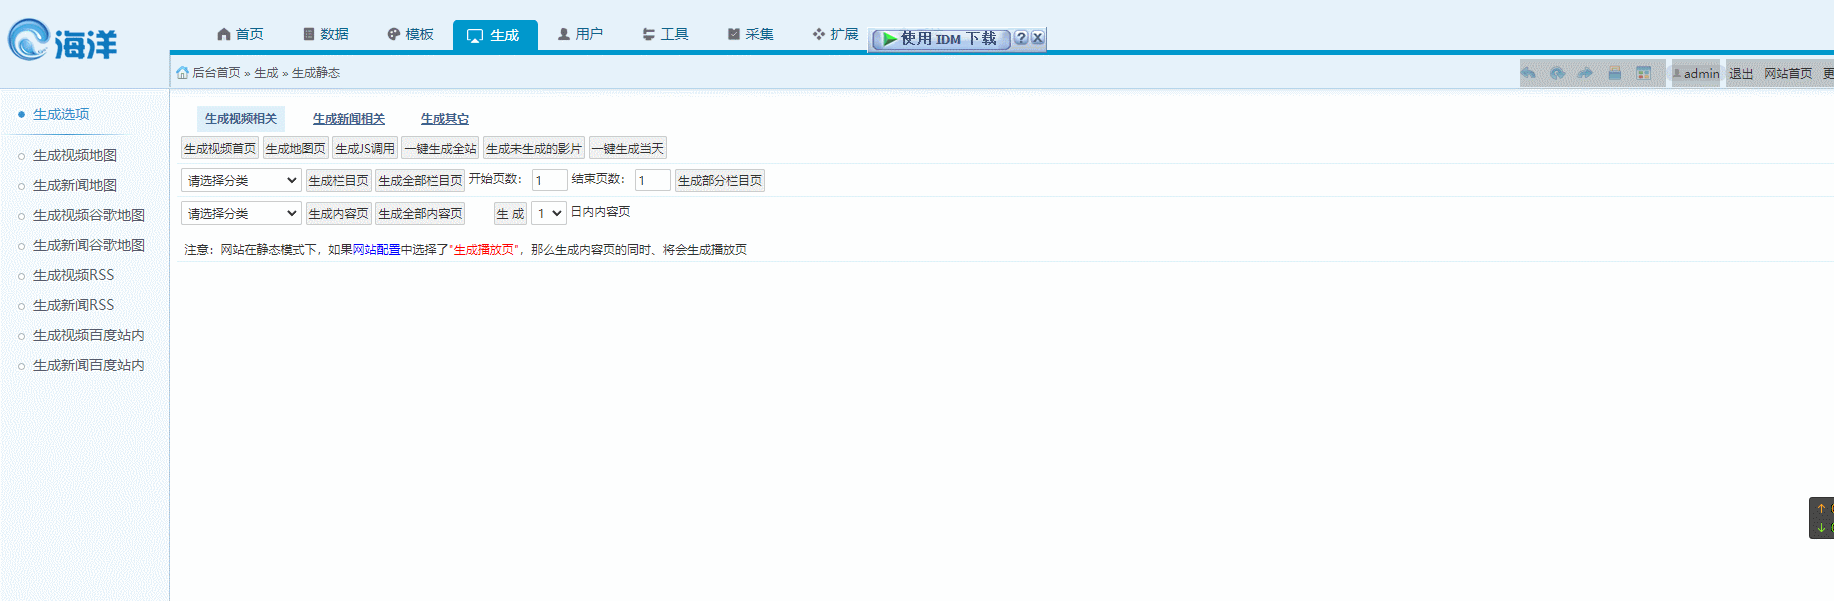Open the category dropdown beside 生成栏目页
The height and width of the screenshot is (601, 1834).
pyautogui.click(x=241, y=181)
